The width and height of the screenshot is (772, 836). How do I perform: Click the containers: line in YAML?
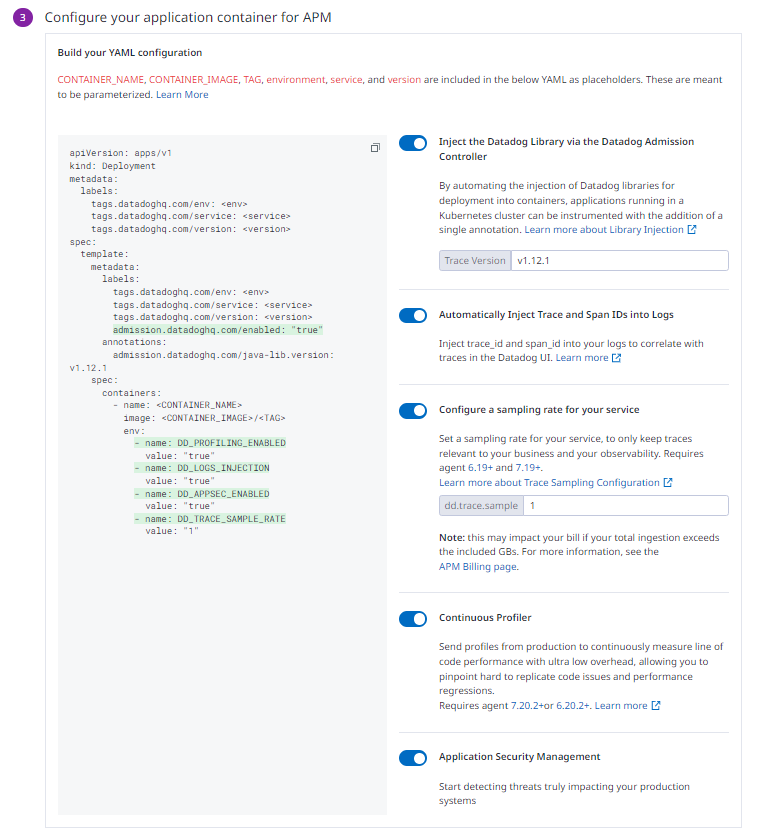(x=131, y=393)
